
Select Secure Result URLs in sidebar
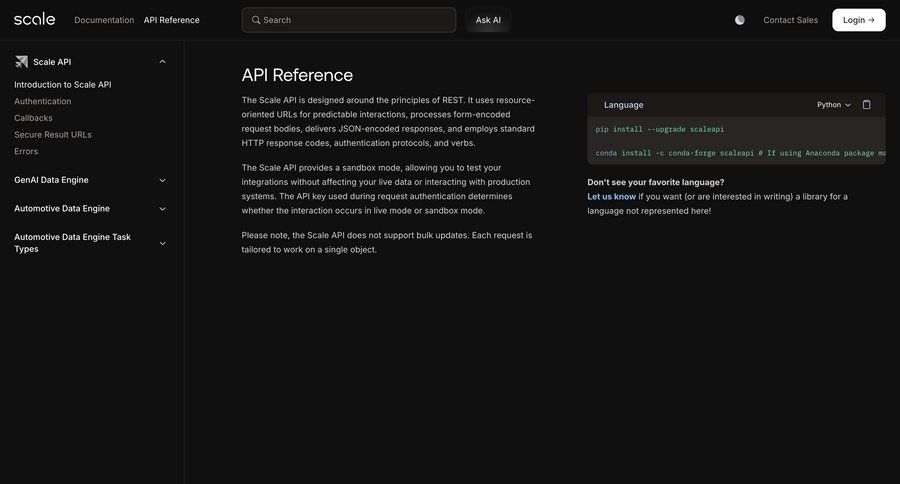[53, 134]
